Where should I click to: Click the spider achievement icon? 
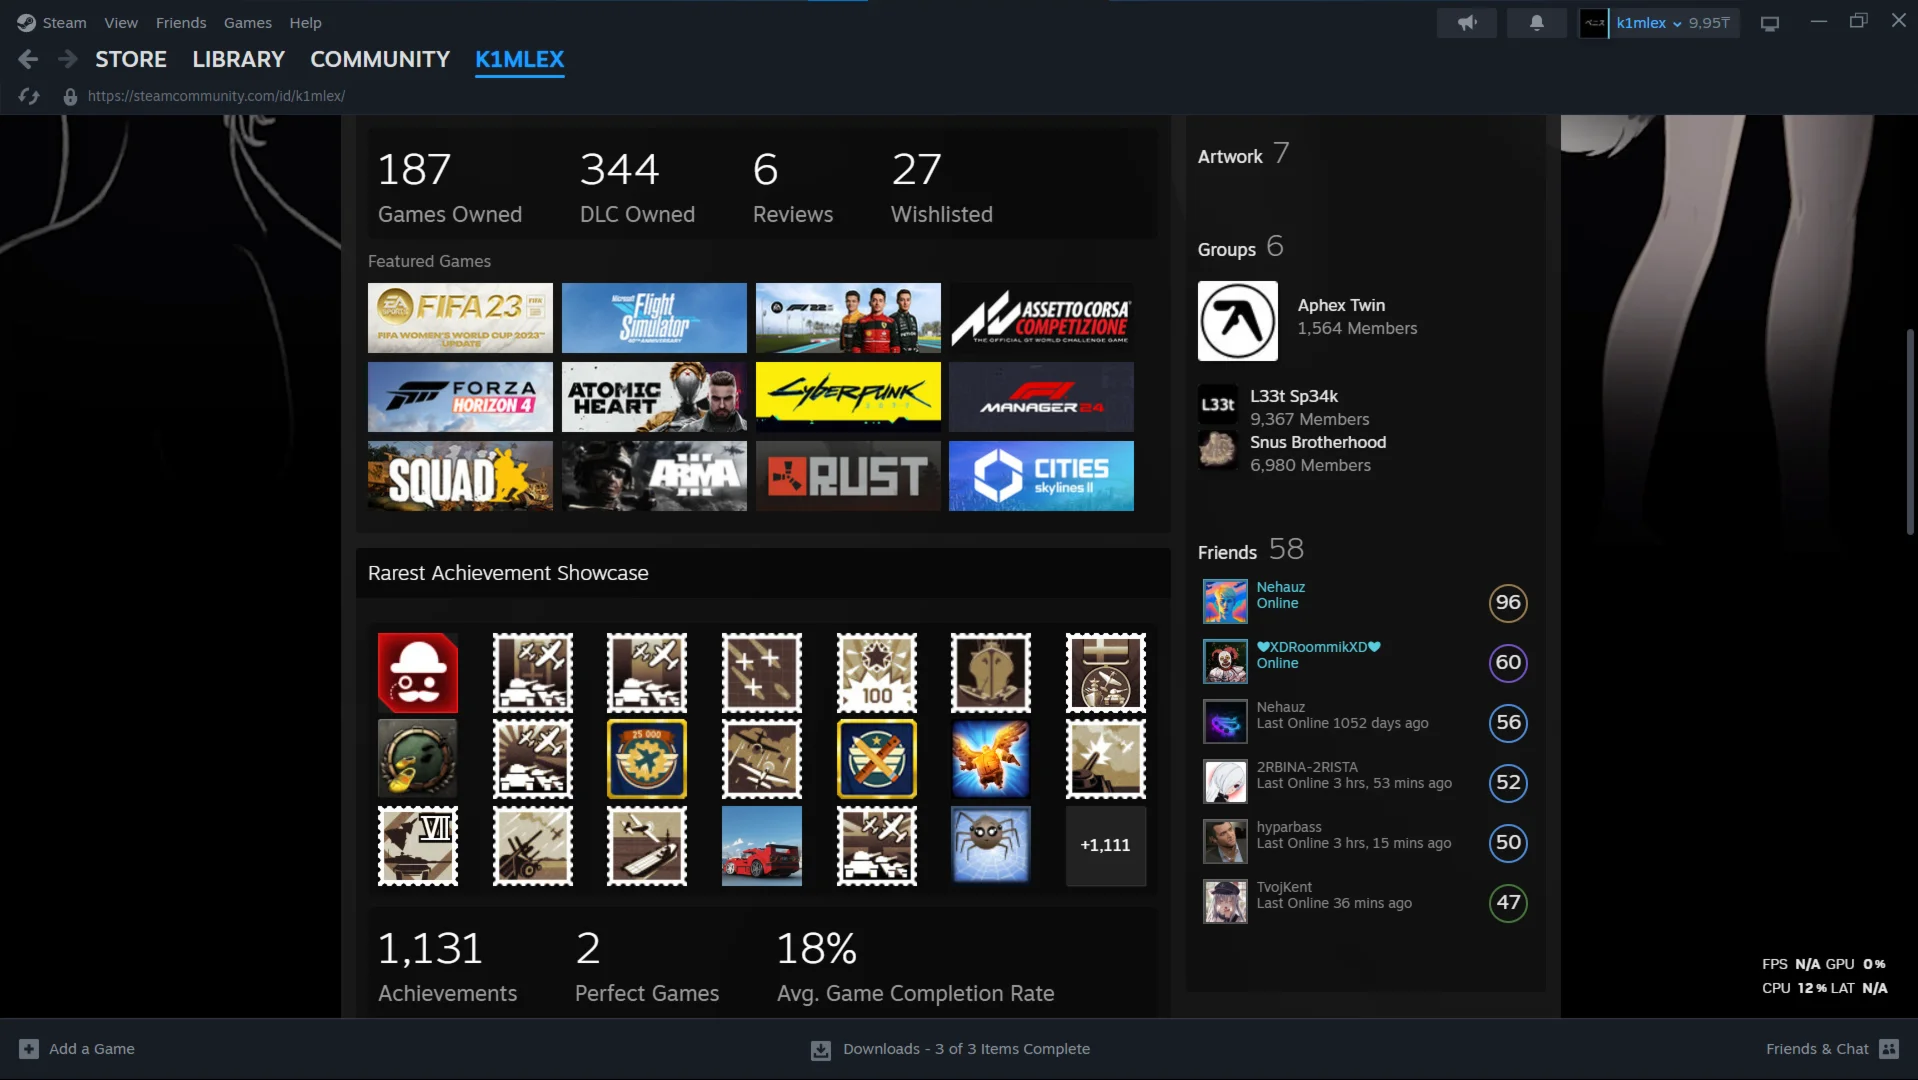991,846
